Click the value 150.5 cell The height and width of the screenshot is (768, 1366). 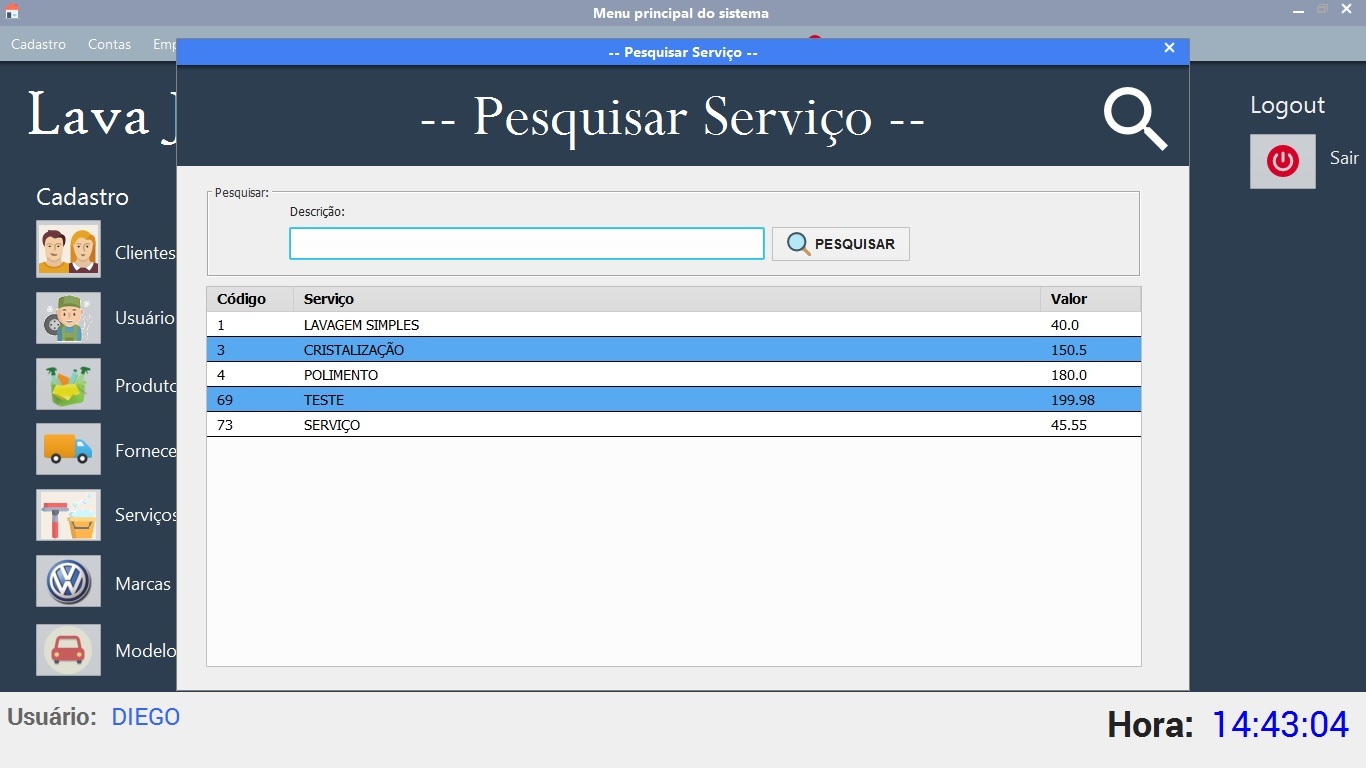click(1090, 350)
